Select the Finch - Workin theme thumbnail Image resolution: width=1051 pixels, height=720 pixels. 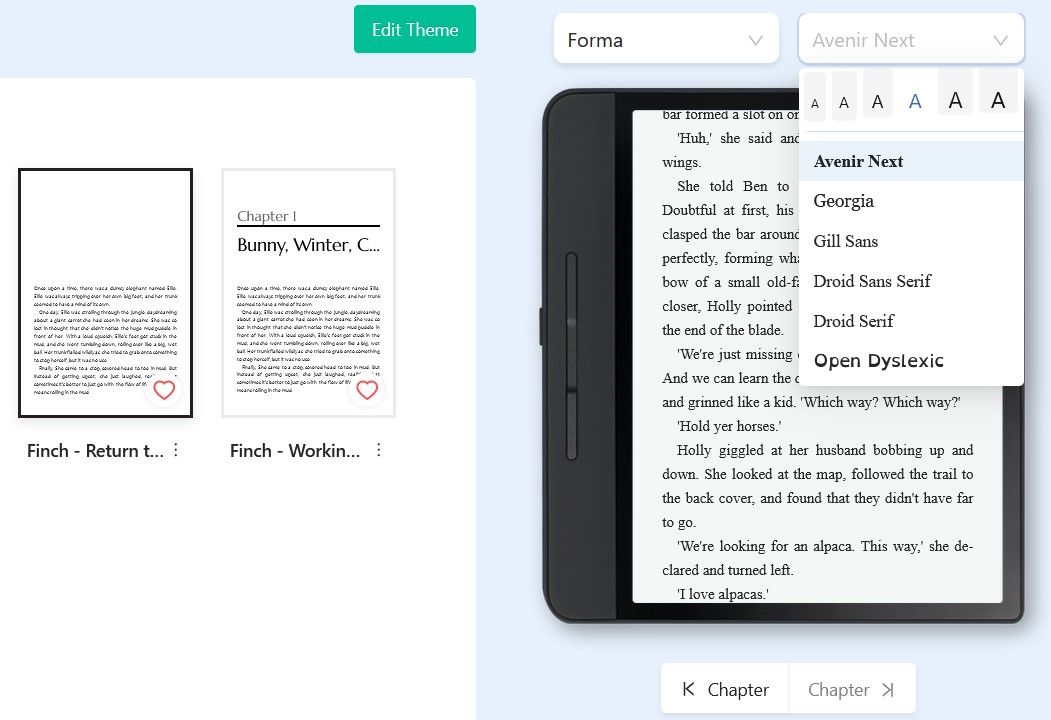tap(308, 293)
